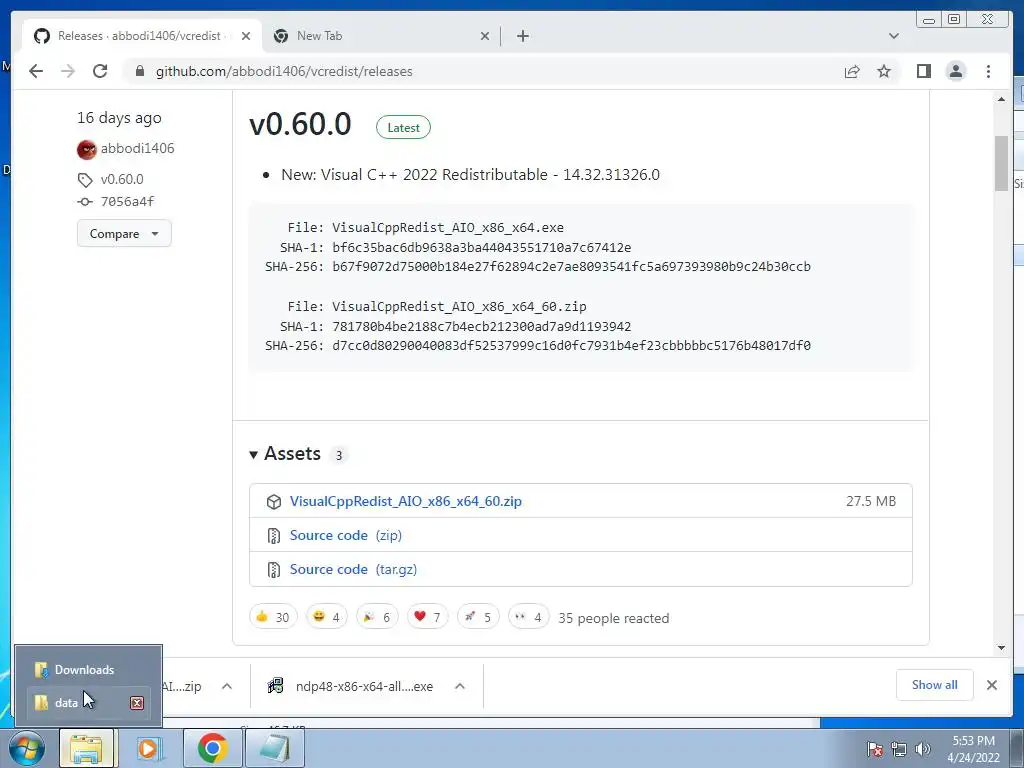Viewport: 1024px width, 768px height.
Task: View the site lock info icon
Action: (x=140, y=71)
